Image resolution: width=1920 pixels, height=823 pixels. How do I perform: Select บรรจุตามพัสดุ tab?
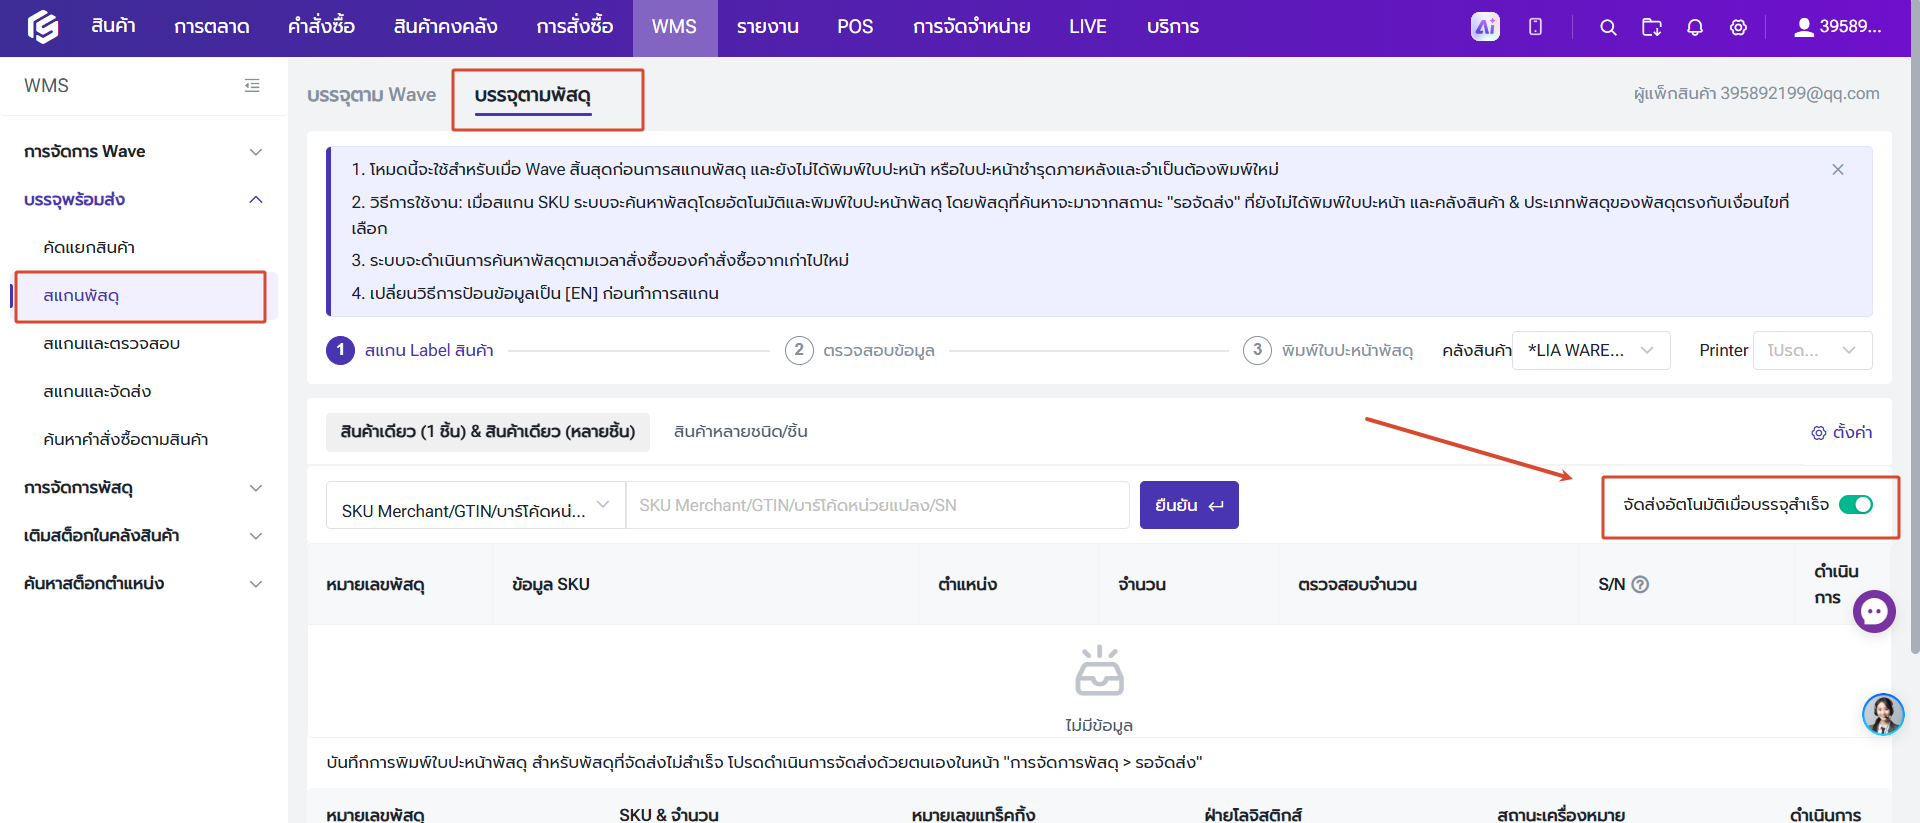533,96
